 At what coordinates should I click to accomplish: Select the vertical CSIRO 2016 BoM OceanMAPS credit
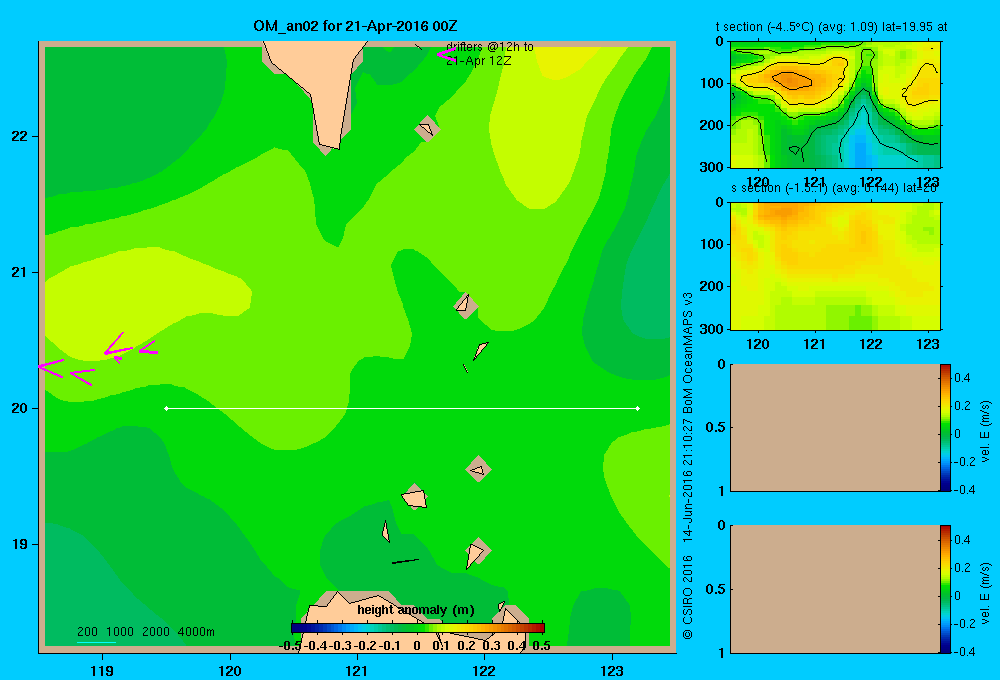click(x=688, y=466)
